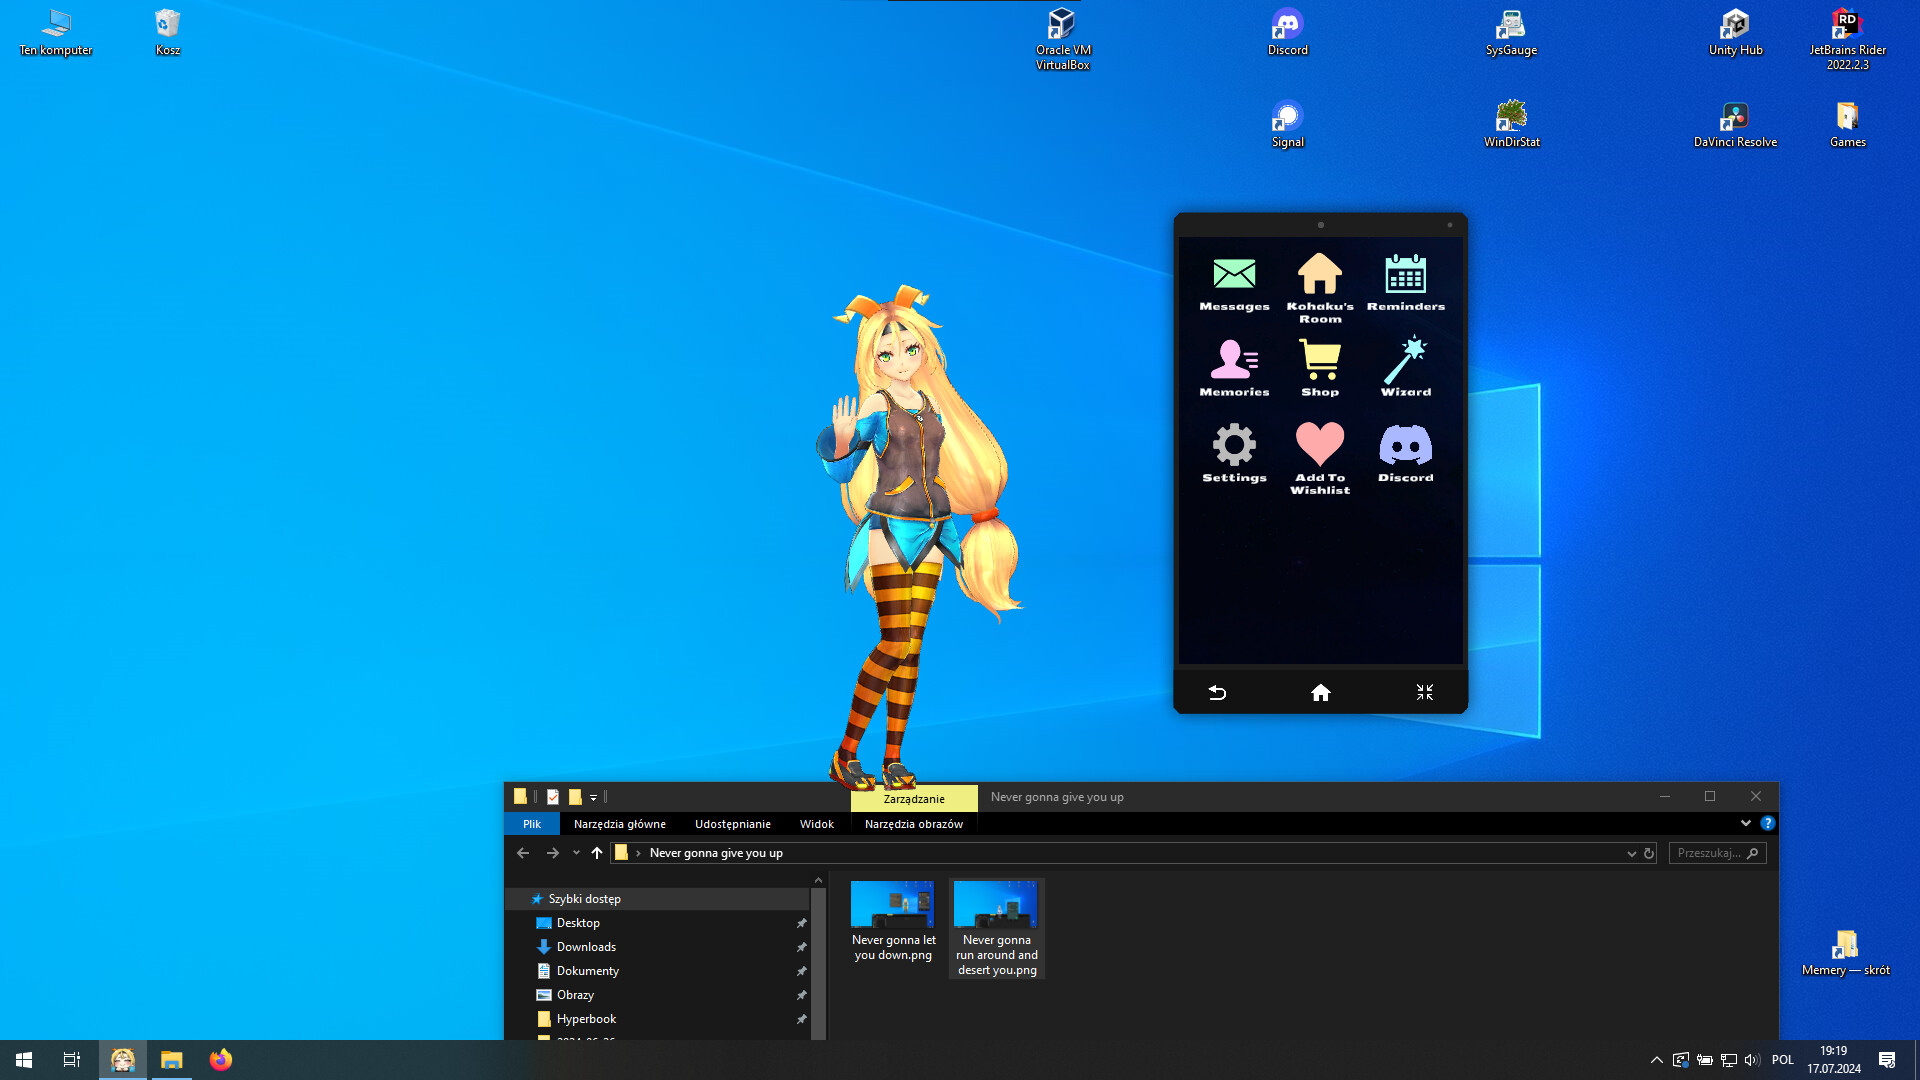This screenshot has width=1920, height=1080.
Task: Unpin Downloads from Quick access
Action: pyautogui.click(x=801, y=946)
